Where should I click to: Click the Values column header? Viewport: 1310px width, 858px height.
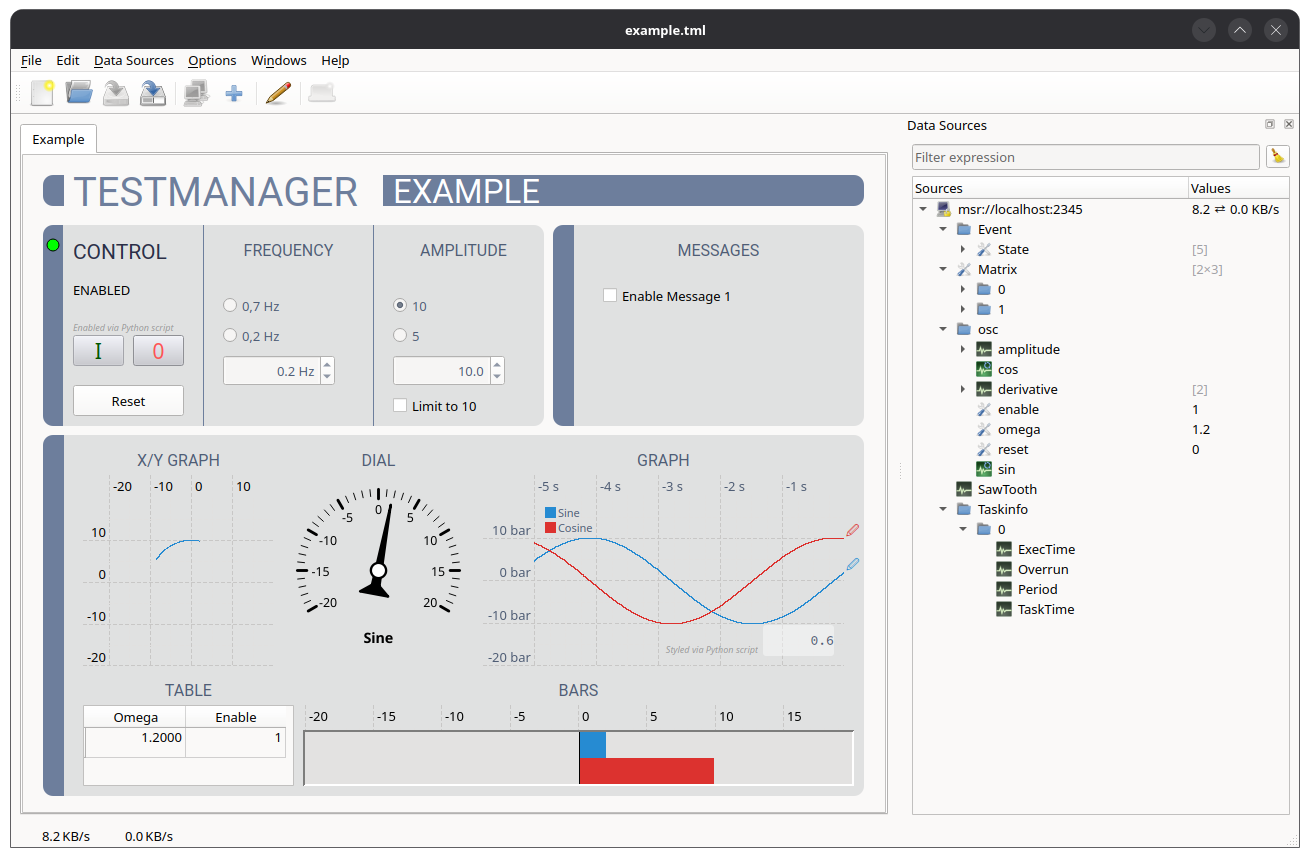pos(1238,188)
